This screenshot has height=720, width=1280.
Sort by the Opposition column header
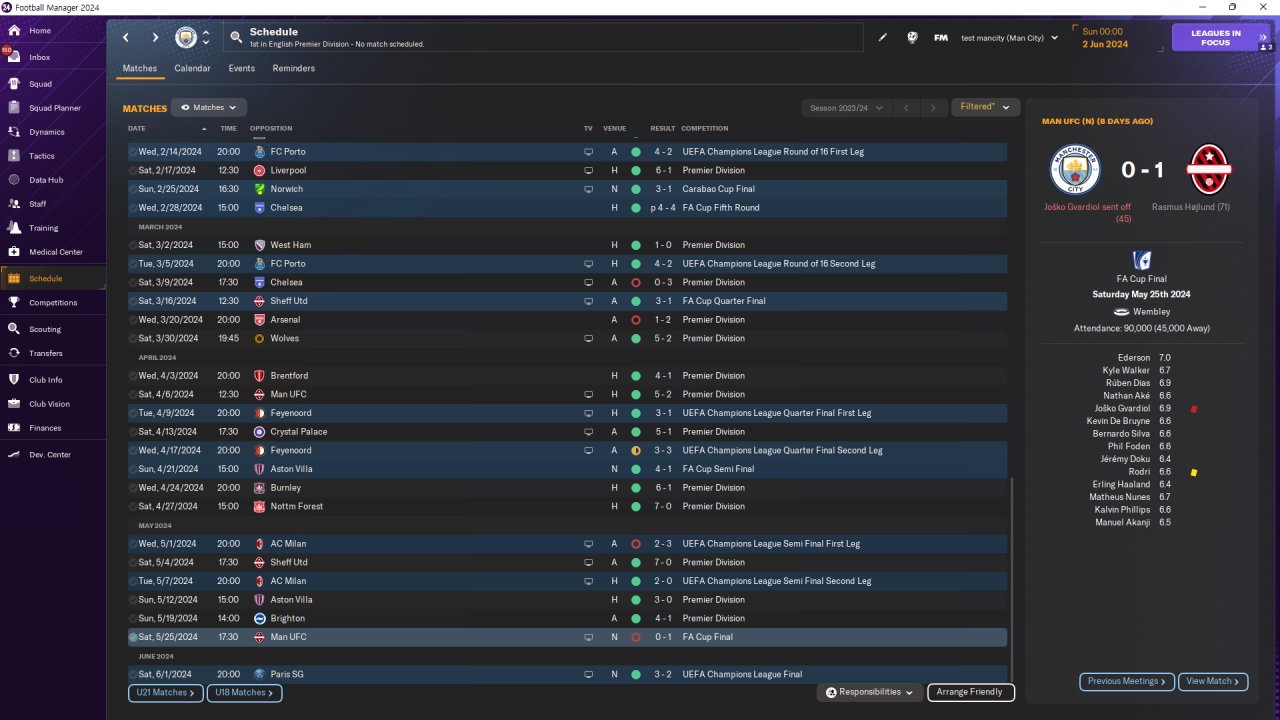(x=271, y=128)
